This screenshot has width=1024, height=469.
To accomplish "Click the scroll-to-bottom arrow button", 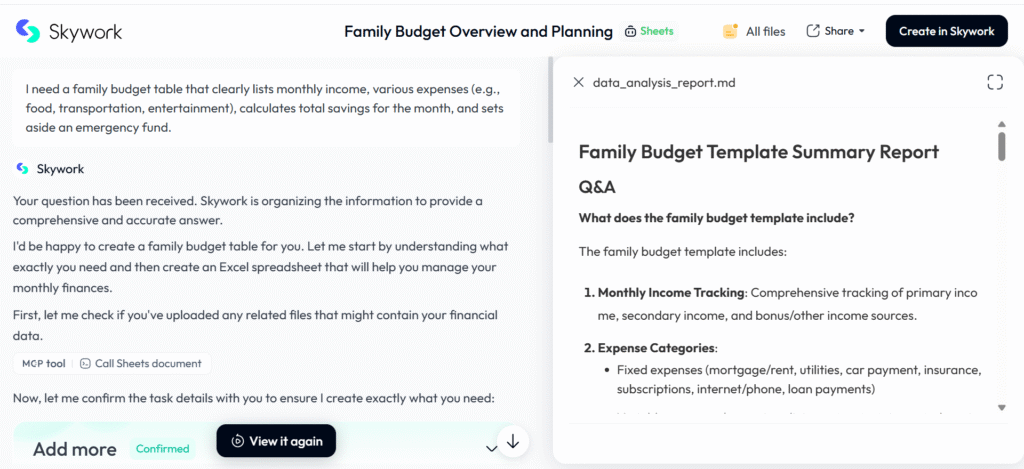I will (513, 441).
